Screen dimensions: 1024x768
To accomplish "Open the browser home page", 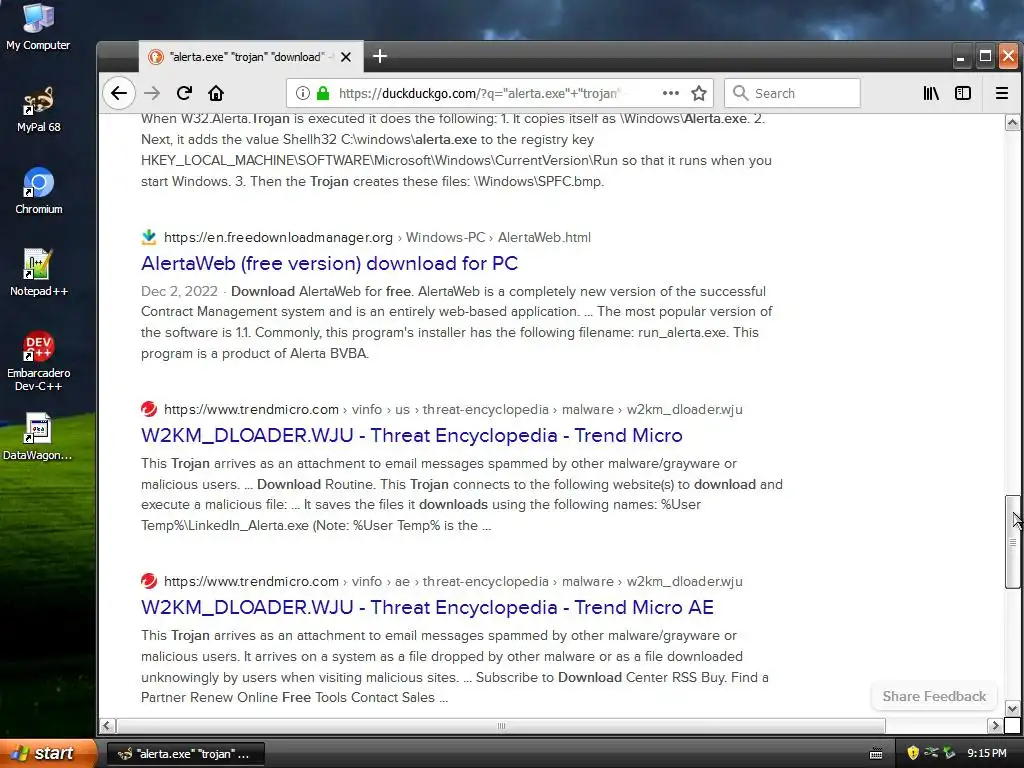I will point(216,93).
